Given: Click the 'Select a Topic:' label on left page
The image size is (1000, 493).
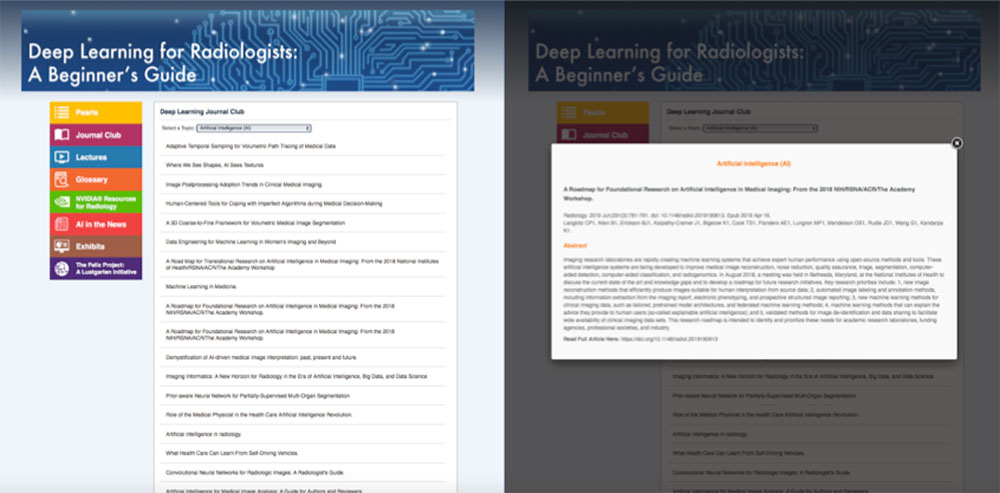Looking at the screenshot, I should pyautogui.click(x=178, y=128).
